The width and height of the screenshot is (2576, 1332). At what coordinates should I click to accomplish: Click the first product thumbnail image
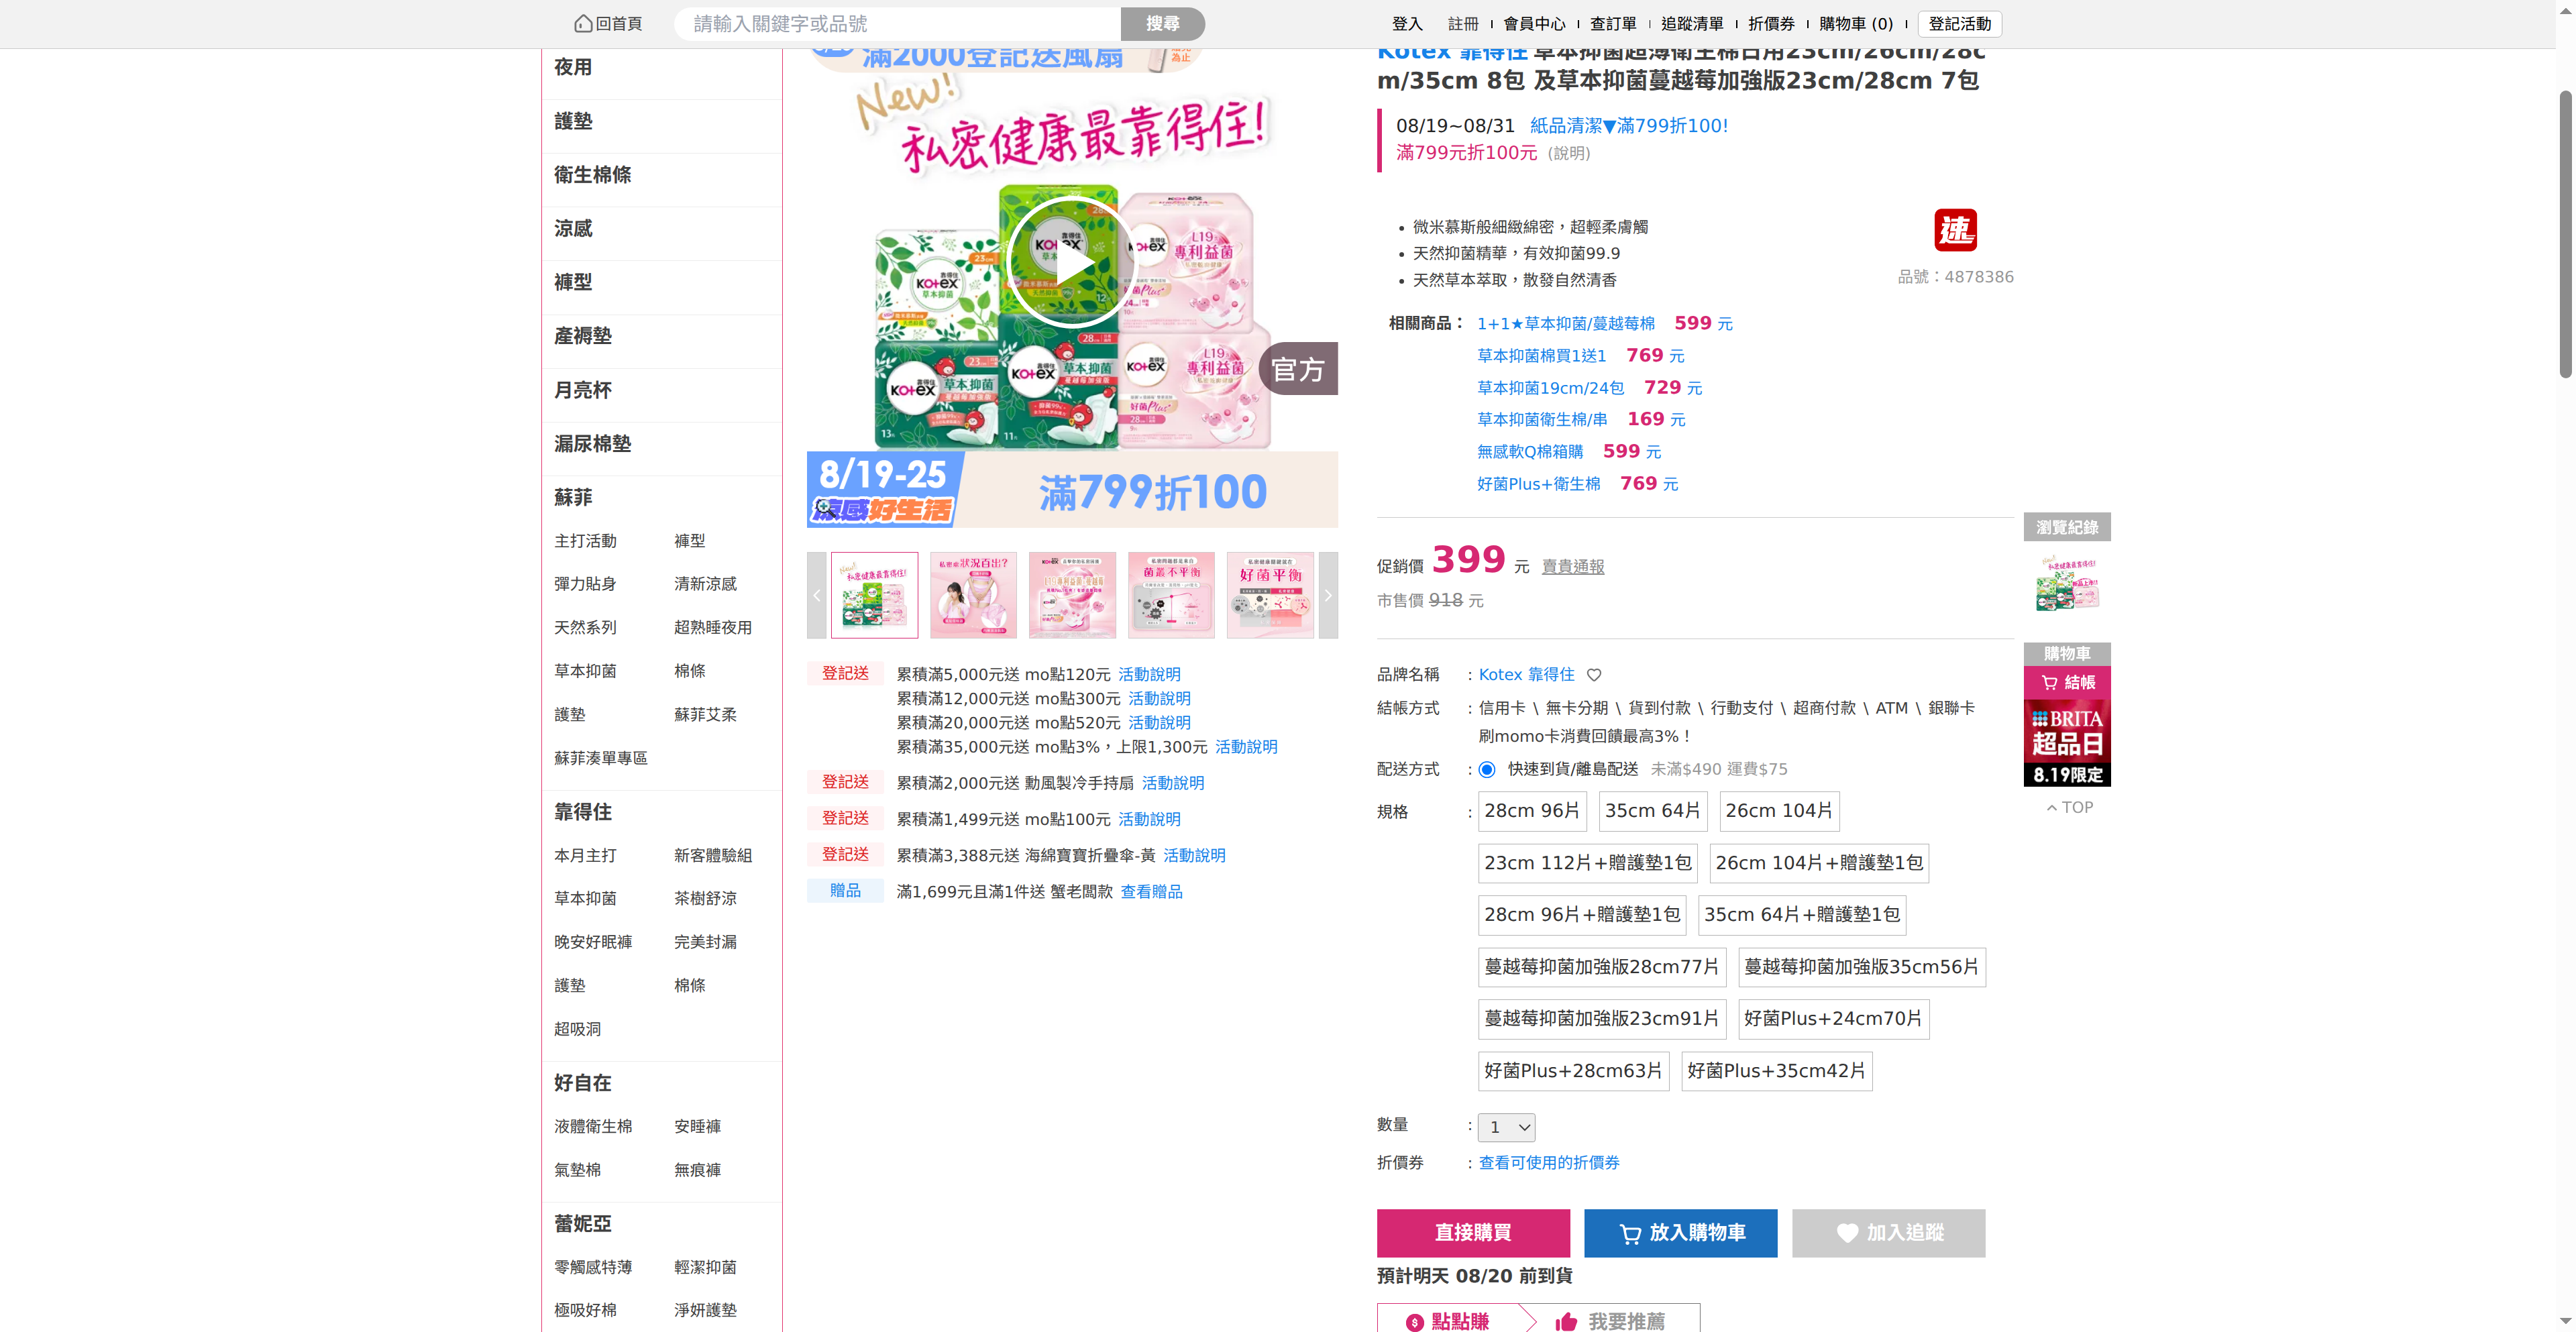pos(874,595)
